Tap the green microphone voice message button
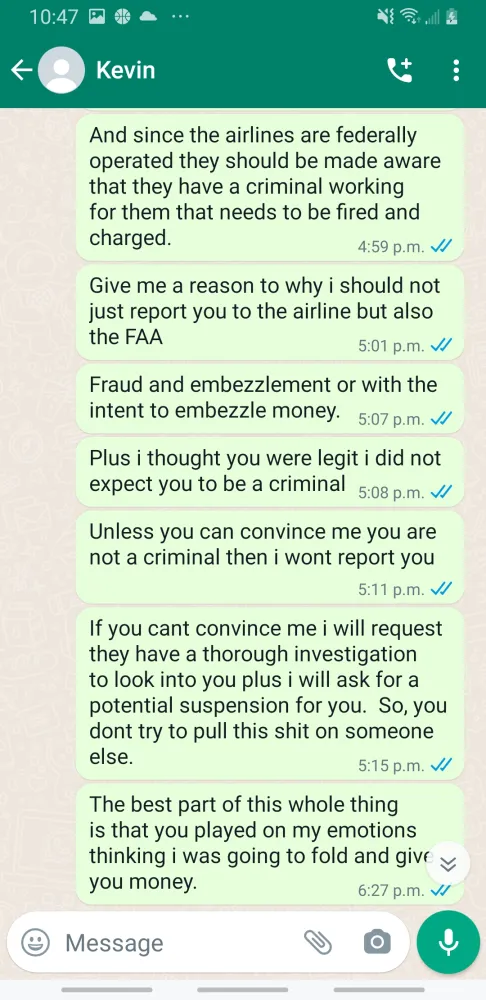The width and height of the screenshot is (486, 1000). [x=448, y=942]
